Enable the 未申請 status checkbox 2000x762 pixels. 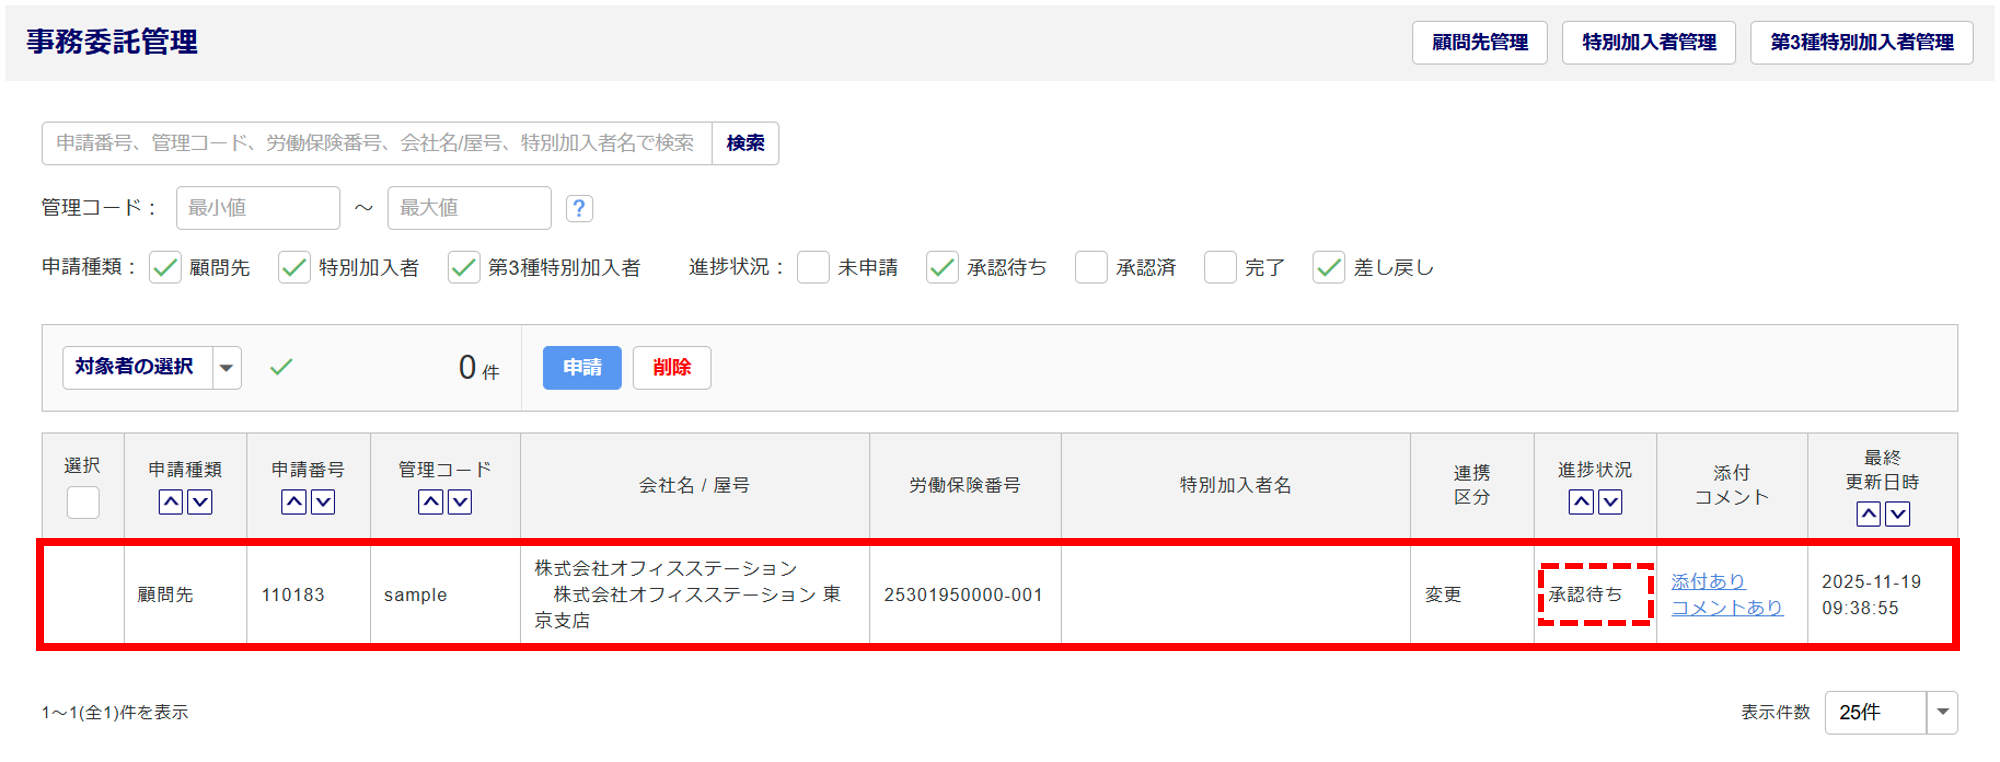[x=813, y=267]
